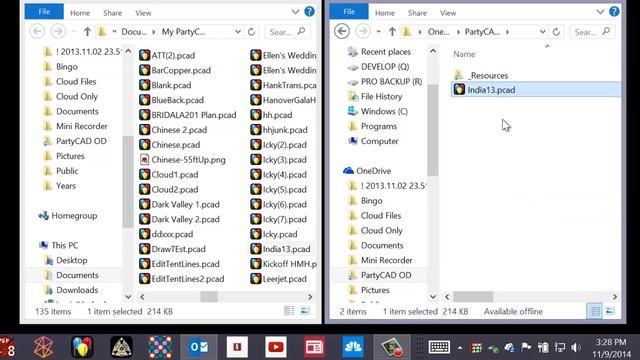
Task: Click up arrow of left navigation pane scrollbar
Action: 128,51
